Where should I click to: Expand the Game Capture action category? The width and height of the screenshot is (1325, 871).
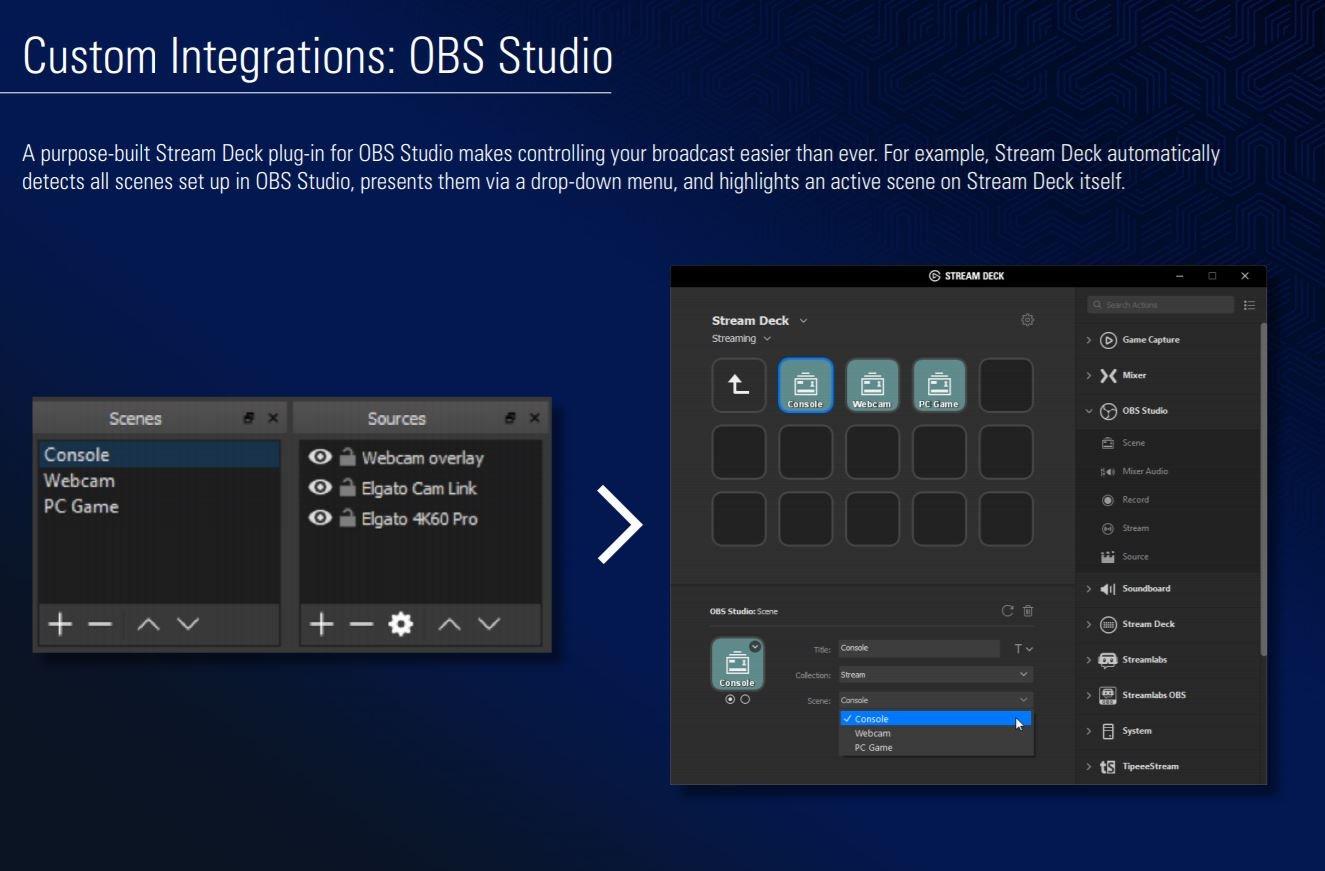[1089, 340]
